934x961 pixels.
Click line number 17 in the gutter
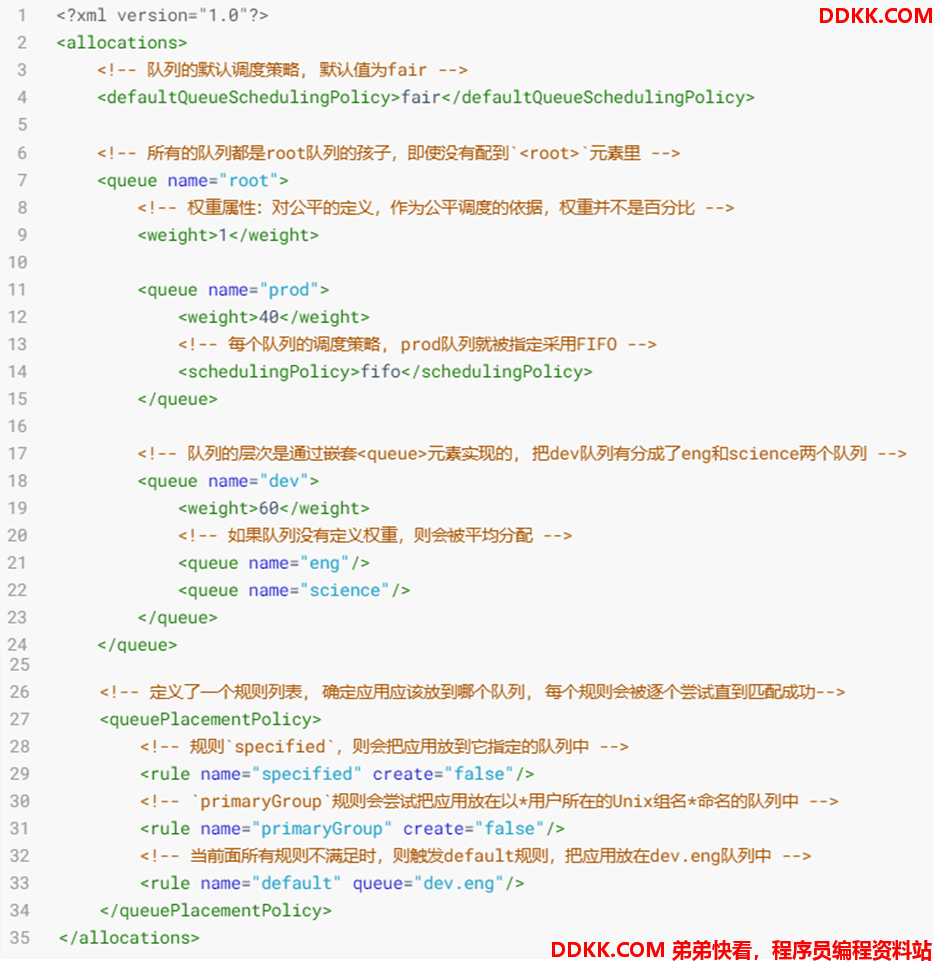pos(17,454)
